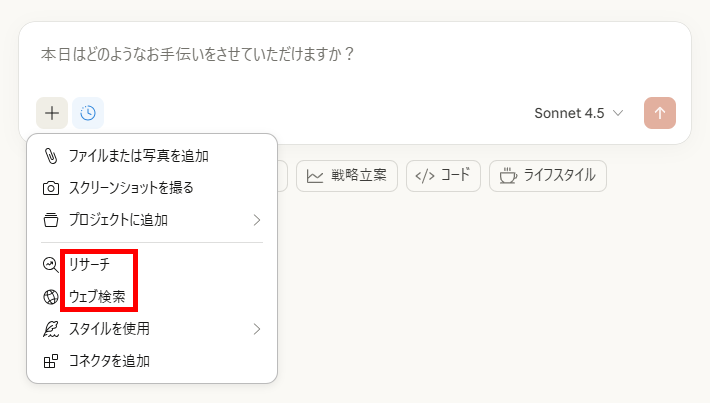The image size is (710, 403).
Task: Click the plus attachment button
Action: (52, 113)
